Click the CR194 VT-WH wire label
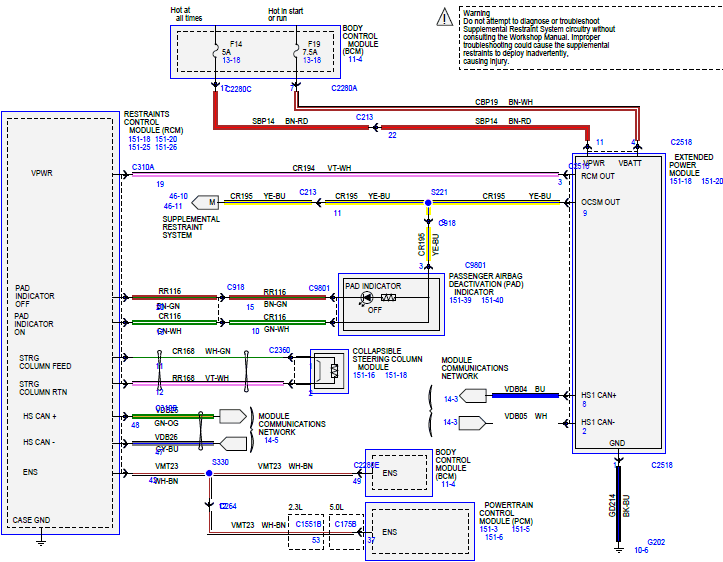The image size is (723, 562). click(322, 168)
